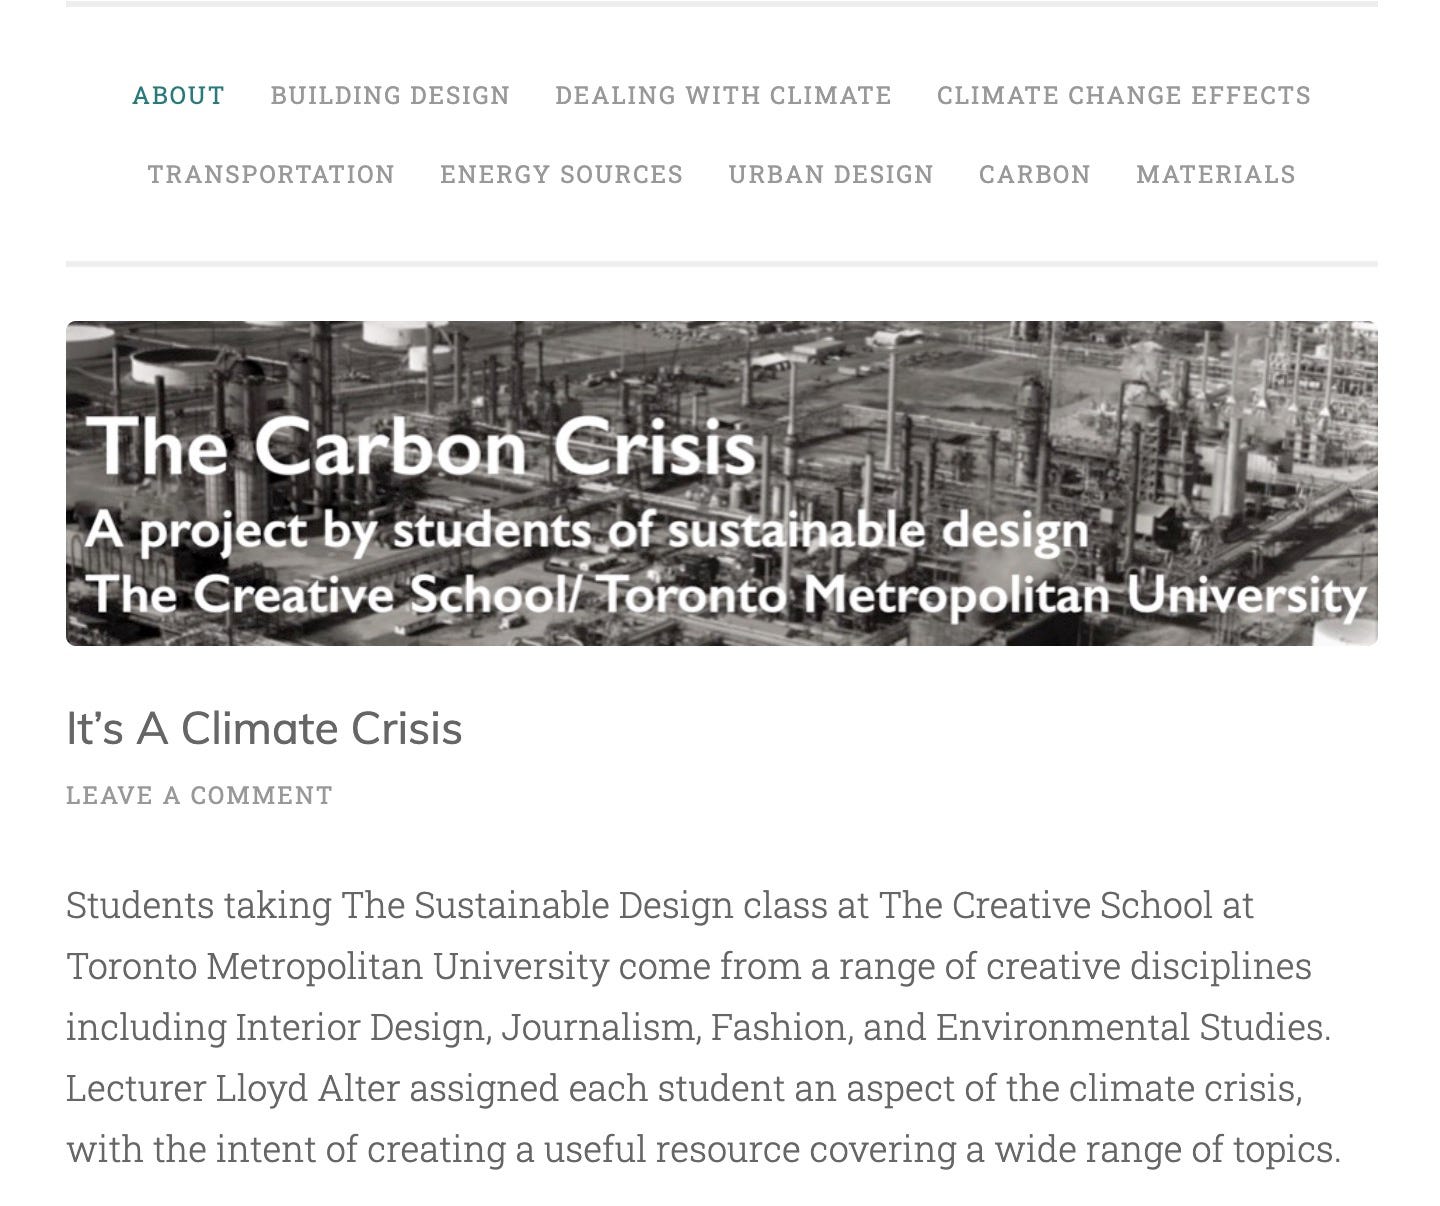Go to the Building Design section
1440x1206 pixels.
coord(390,95)
